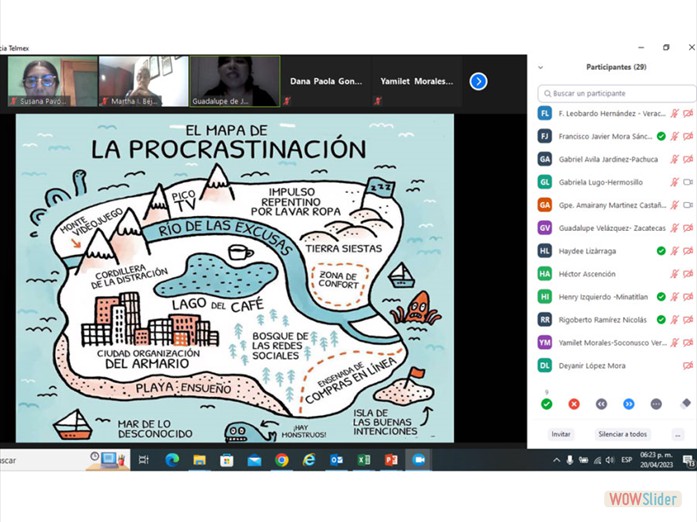
Task: Click the green Yes reaction icon
Action: (547, 404)
